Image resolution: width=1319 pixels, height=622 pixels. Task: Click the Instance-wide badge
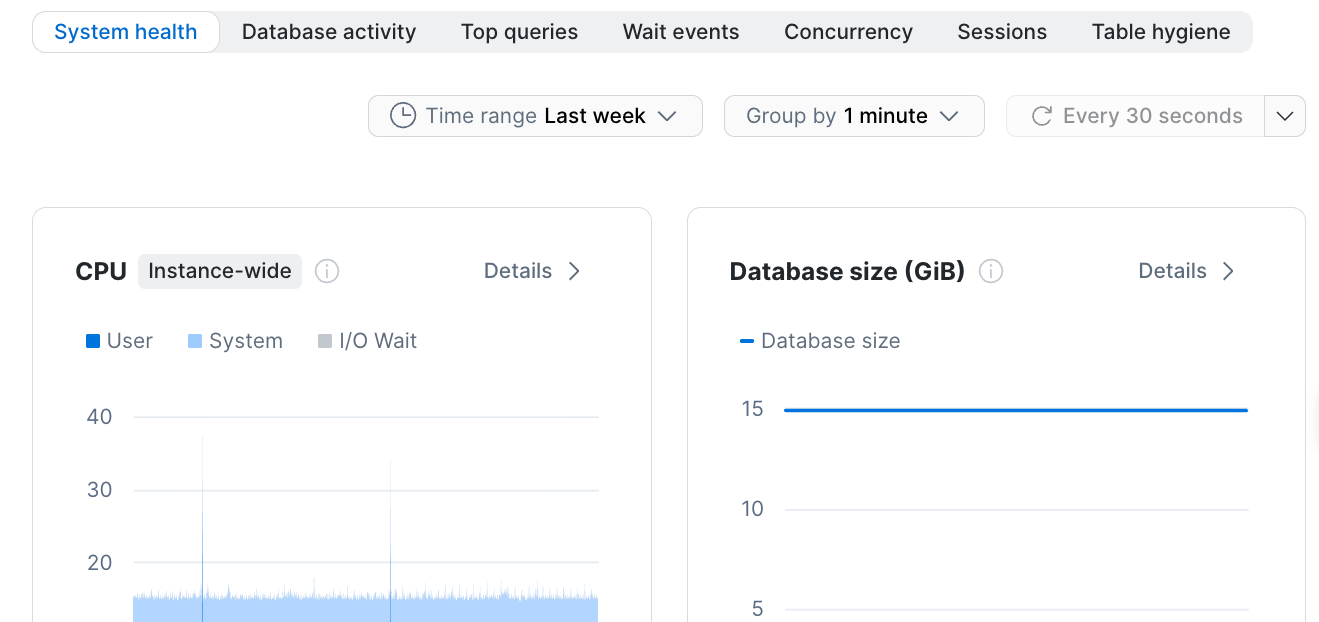[x=220, y=271]
